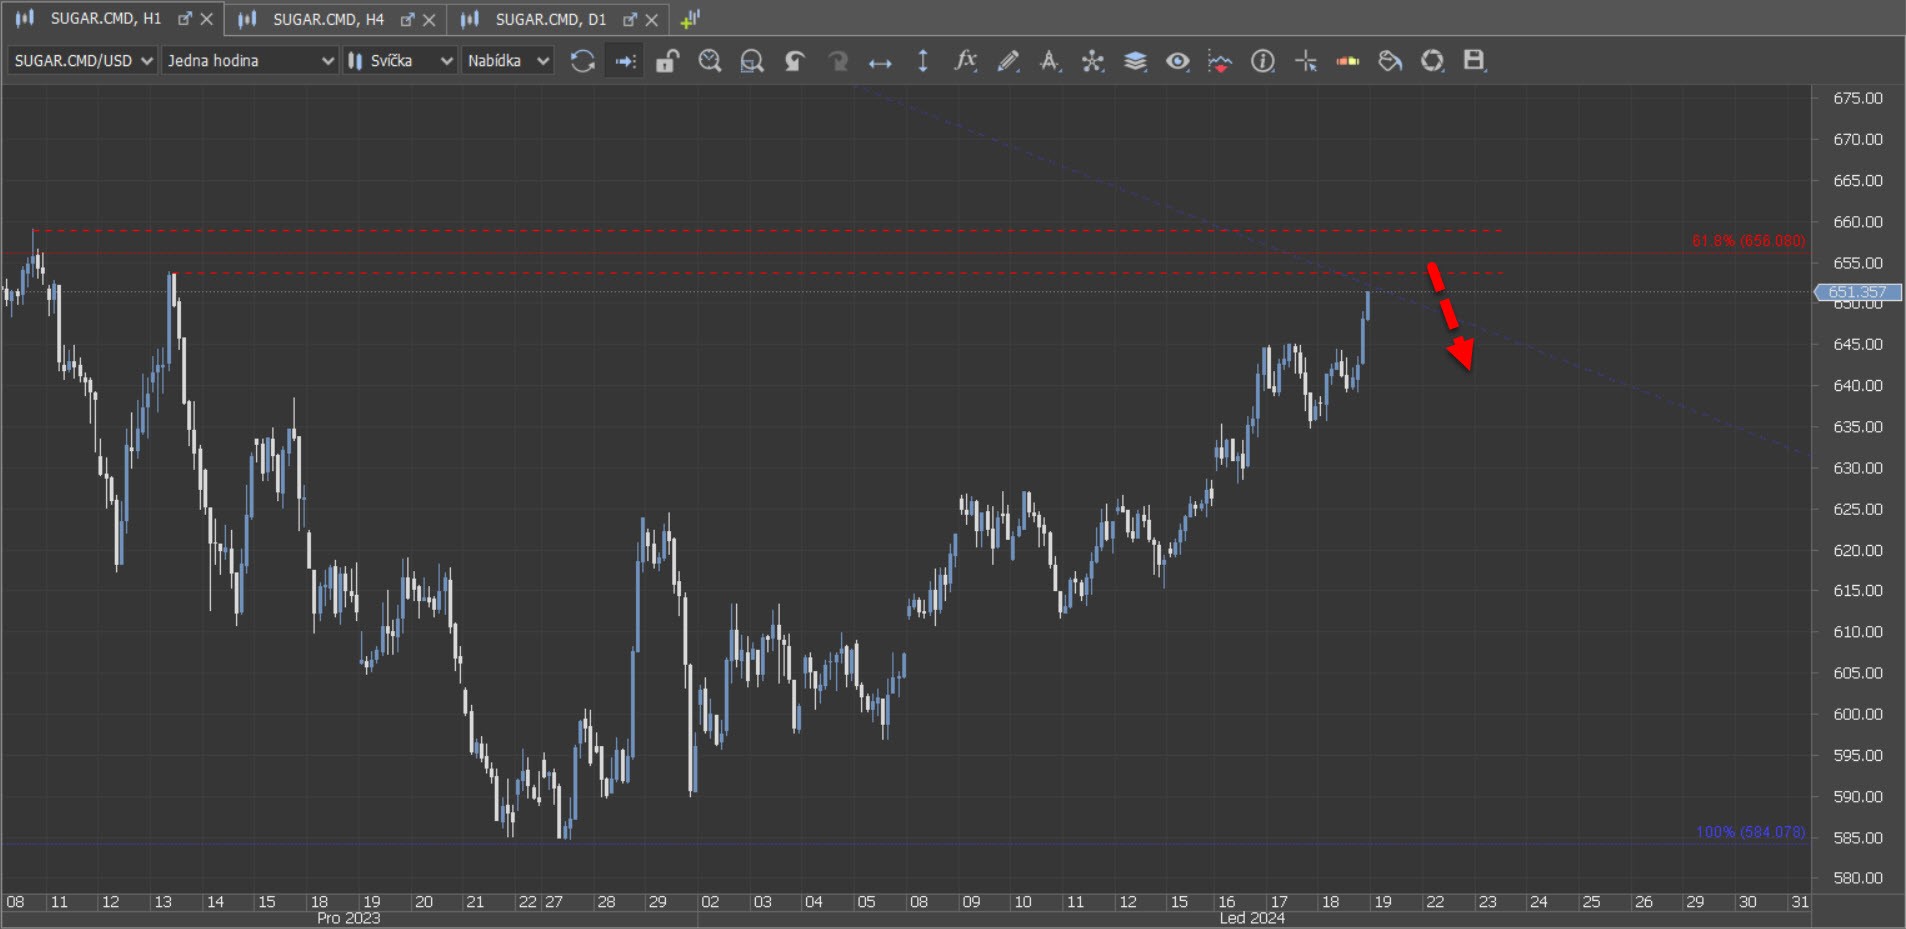
Task: Detach the SUGAR.CMD, H4 tab
Action: point(407,19)
